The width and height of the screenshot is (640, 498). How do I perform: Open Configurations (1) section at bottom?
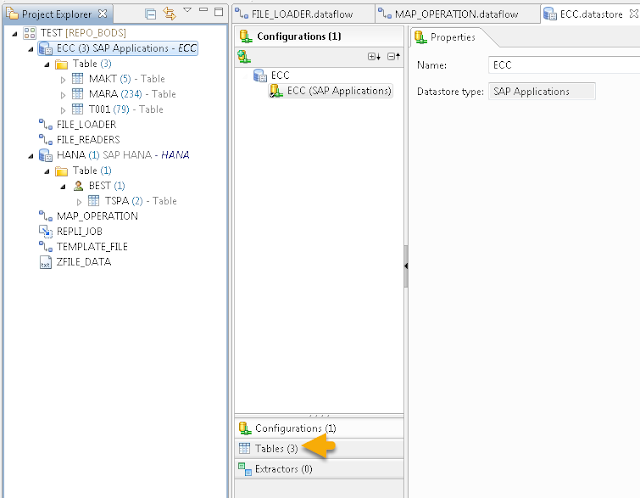coord(319,428)
